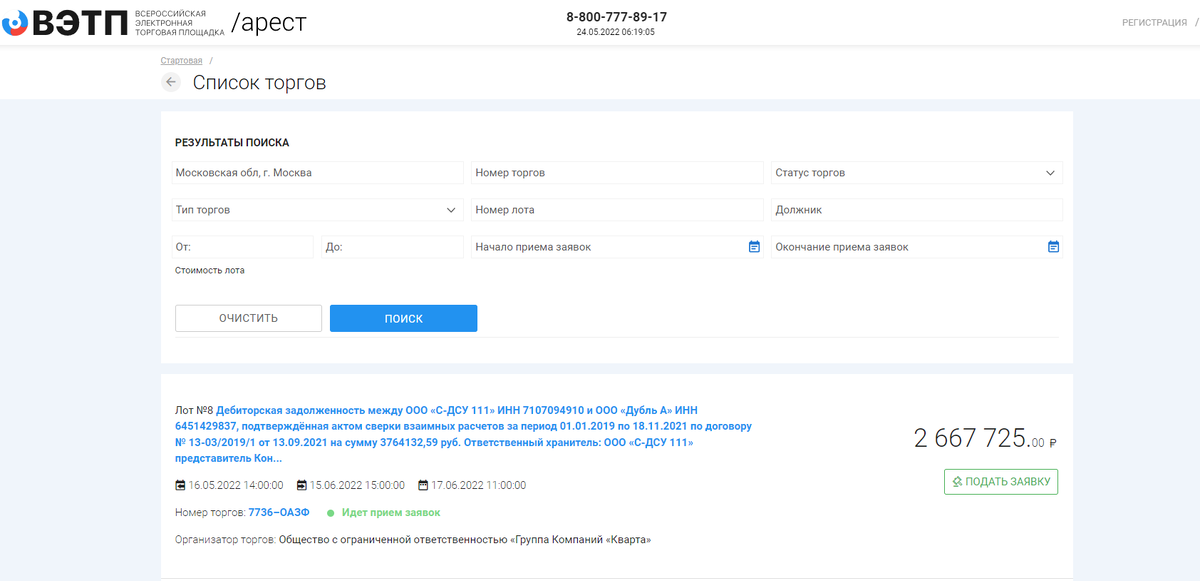Viewport: 1200px width, 581px height.
Task: Click the Идет прием заявок status text
Action: (391, 512)
